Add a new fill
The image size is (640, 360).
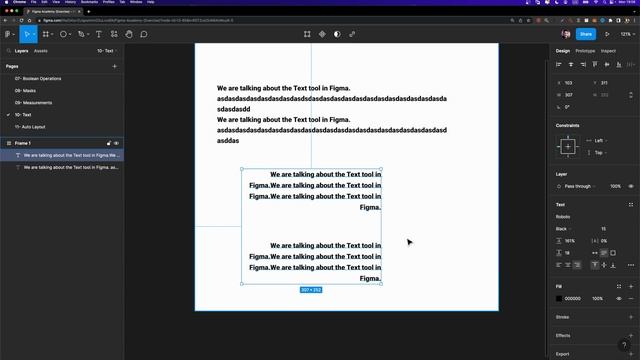pyautogui.click(x=631, y=287)
